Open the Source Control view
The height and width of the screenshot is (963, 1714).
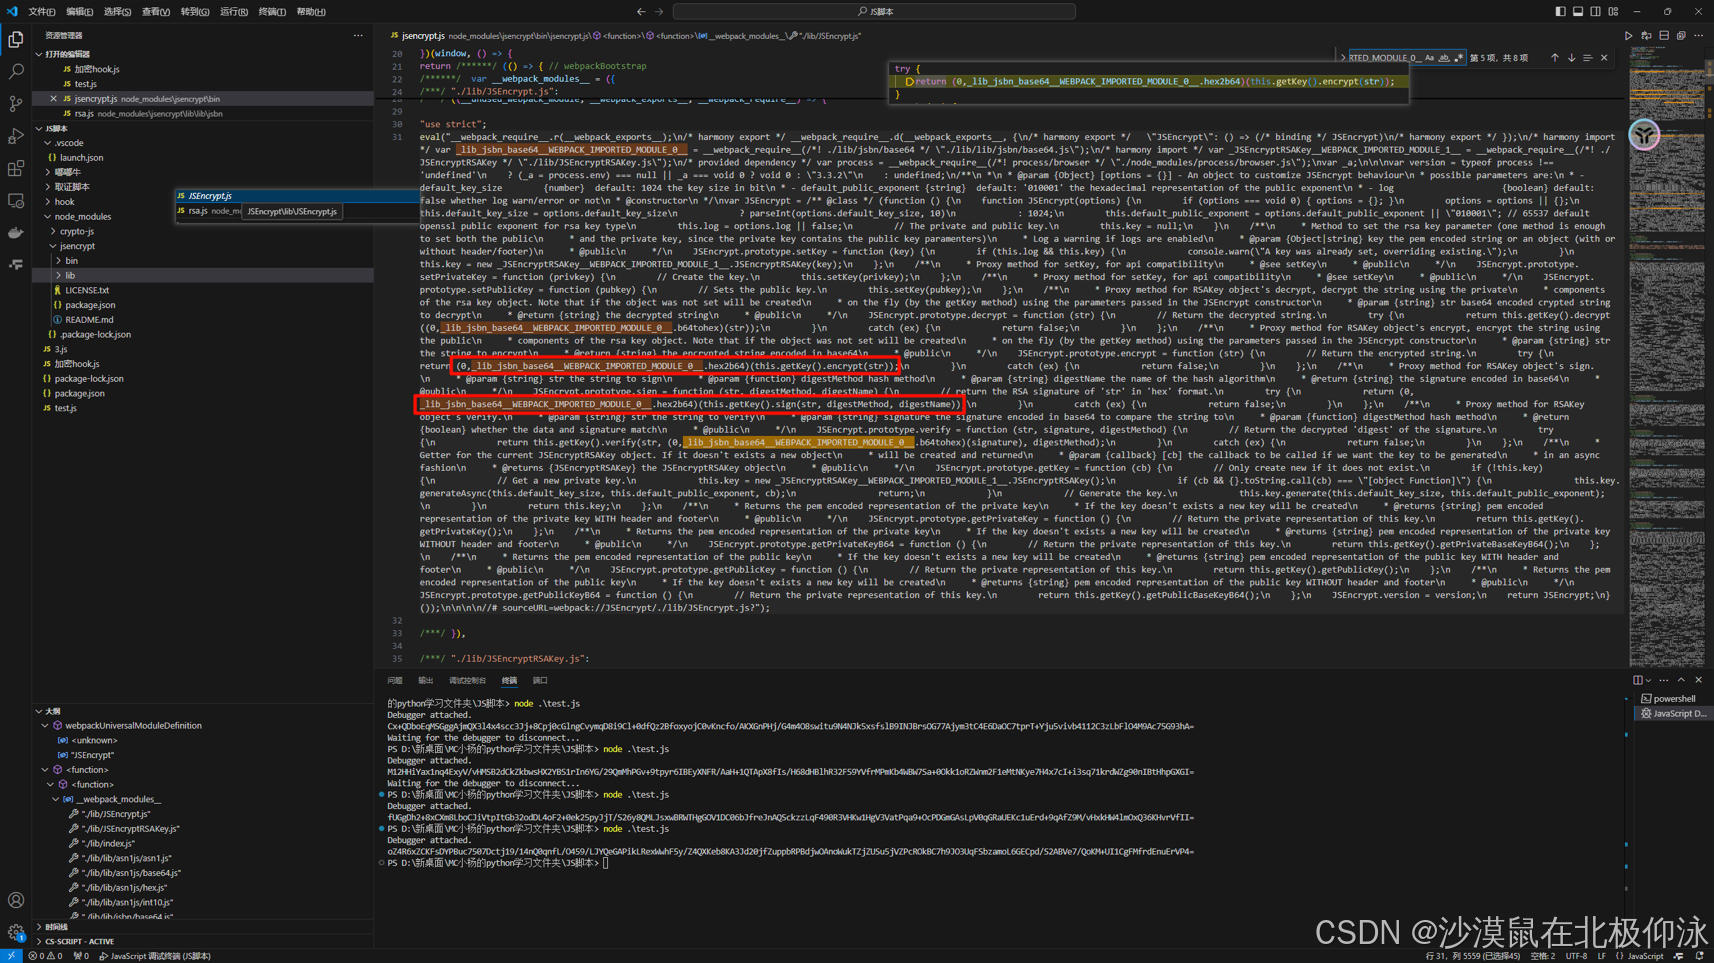(16, 103)
